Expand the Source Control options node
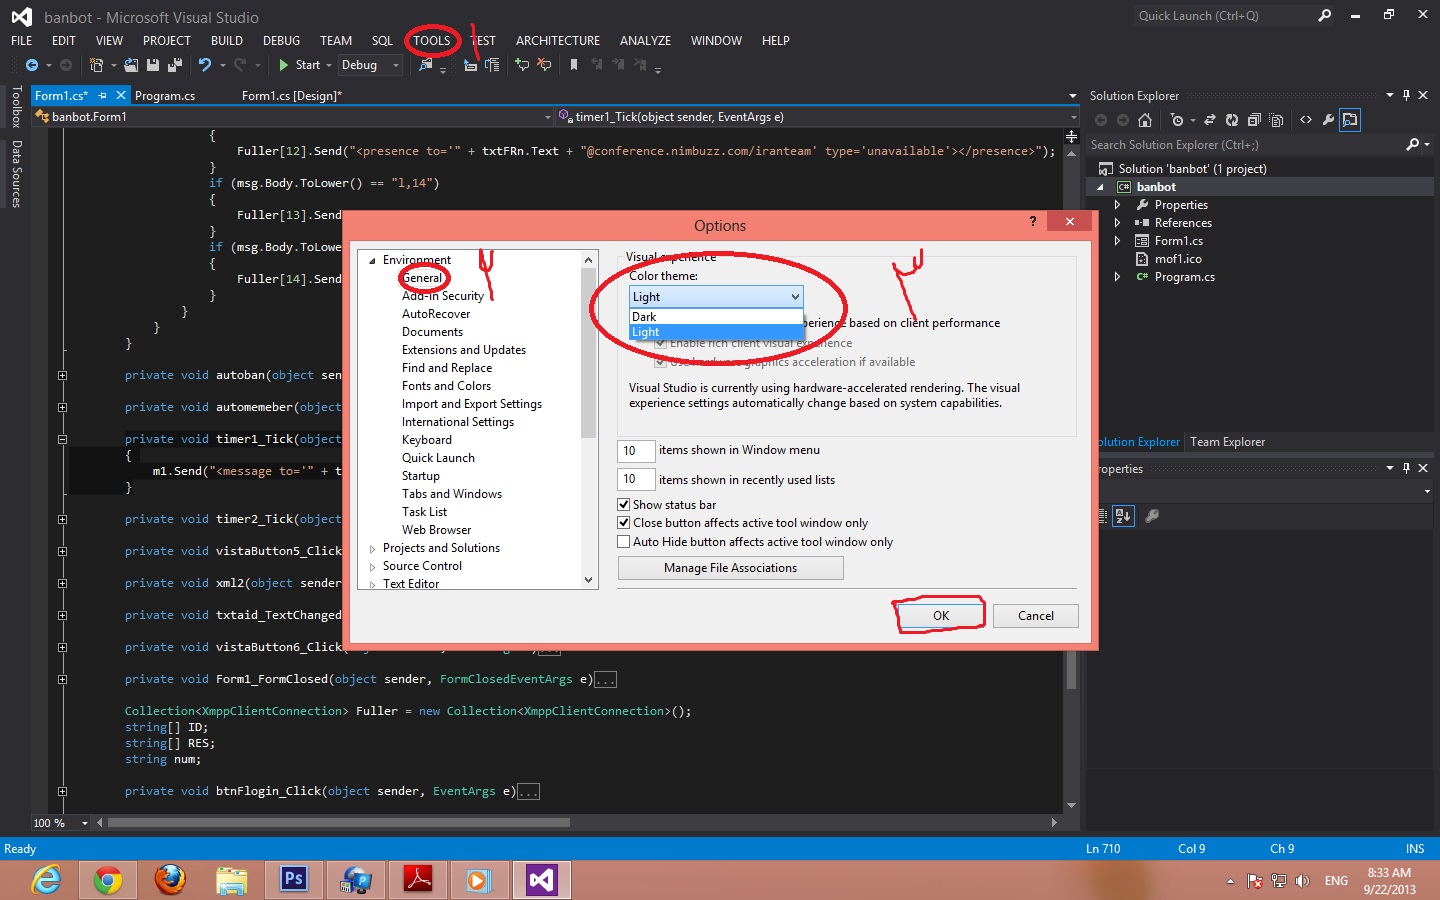 (373, 567)
